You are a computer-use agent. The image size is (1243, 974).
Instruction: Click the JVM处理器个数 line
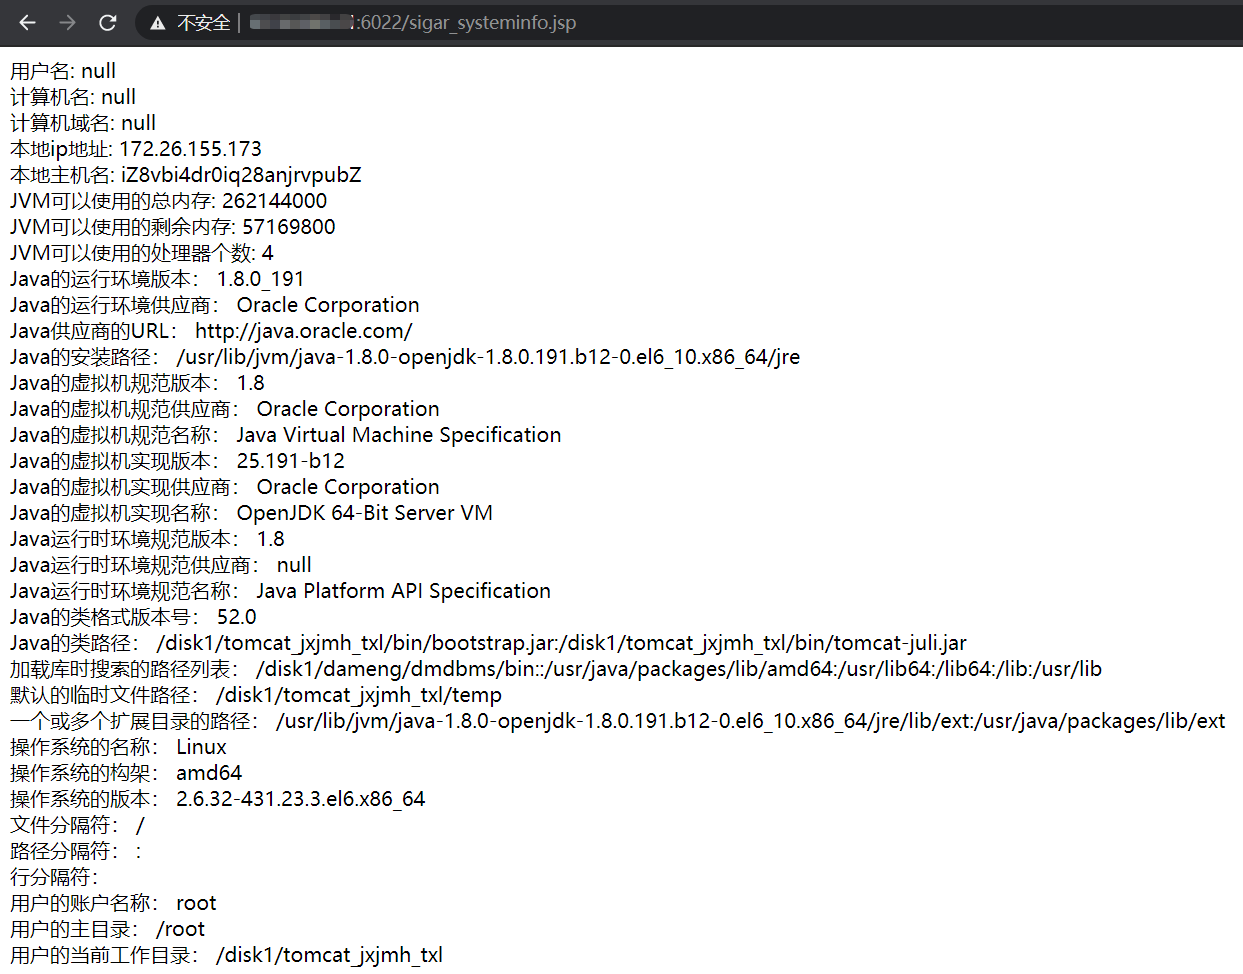click(142, 253)
